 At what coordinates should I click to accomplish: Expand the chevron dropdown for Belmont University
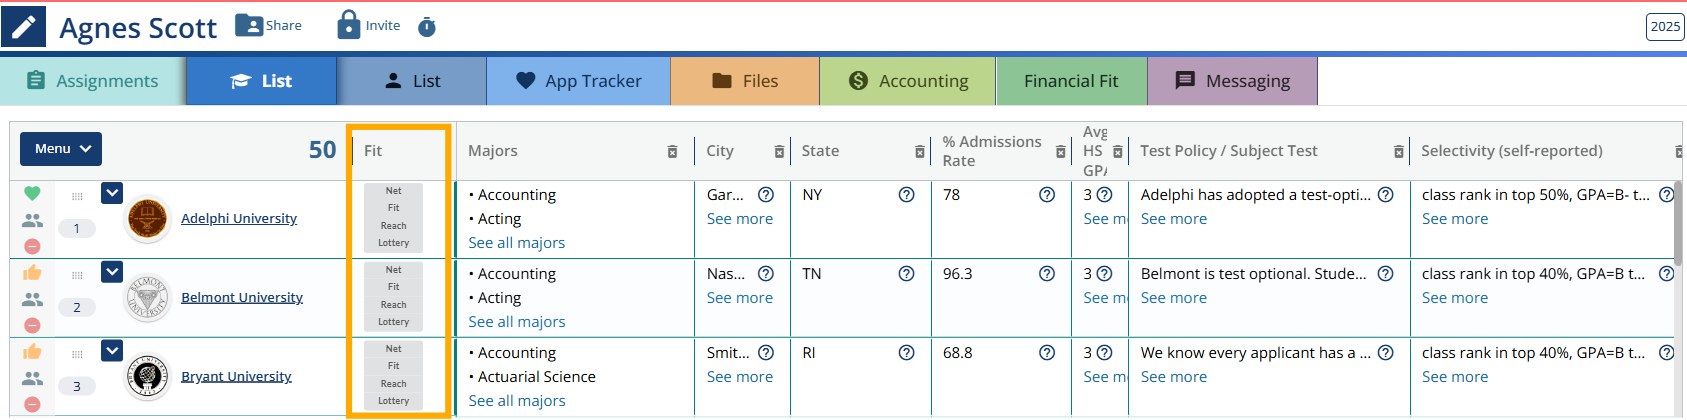click(x=112, y=272)
